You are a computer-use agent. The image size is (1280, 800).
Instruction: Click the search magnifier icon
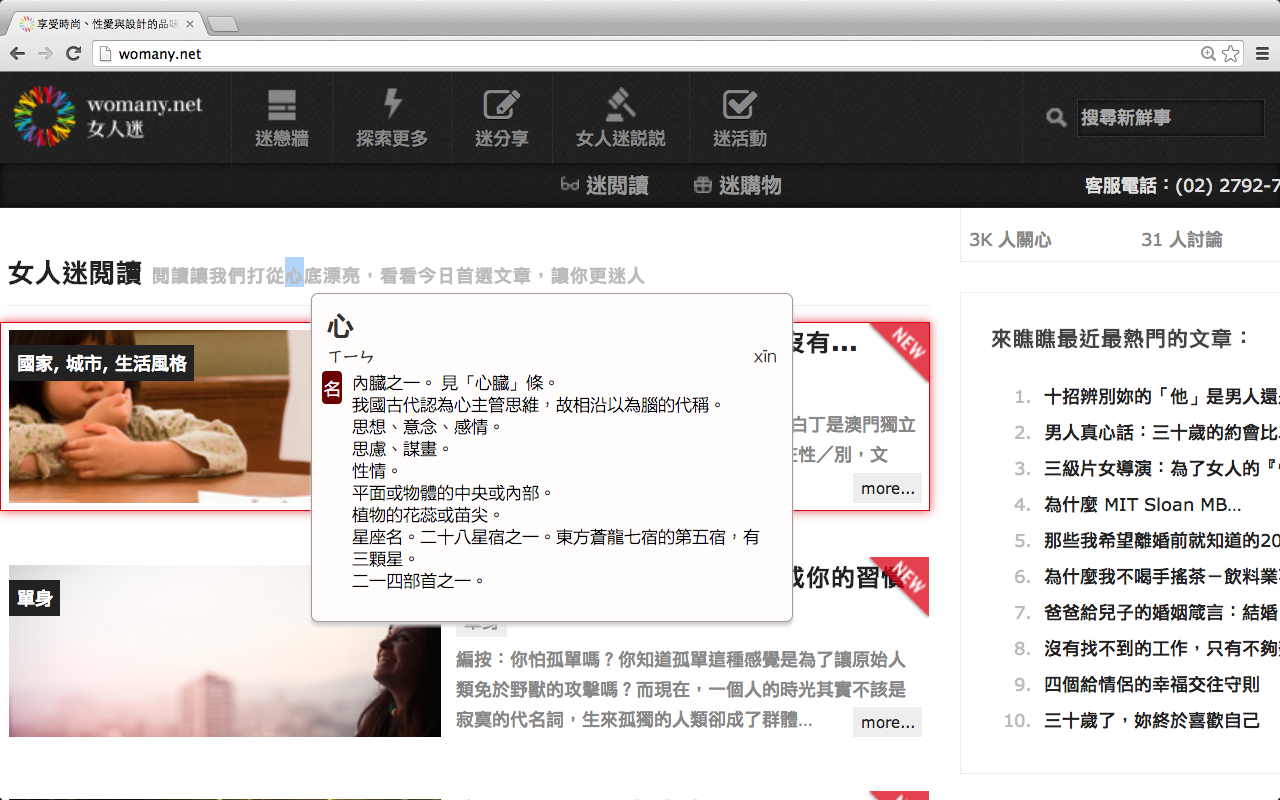[x=1056, y=118]
